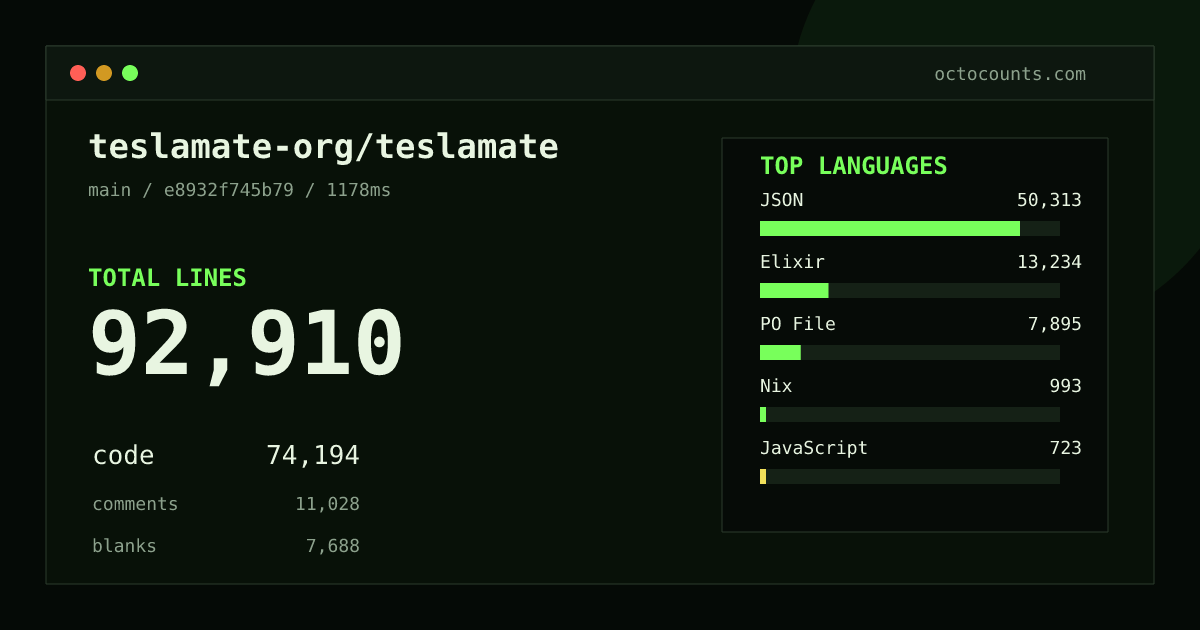Click the red close dot
This screenshot has height=630, width=1200.
tap(78, 73)
